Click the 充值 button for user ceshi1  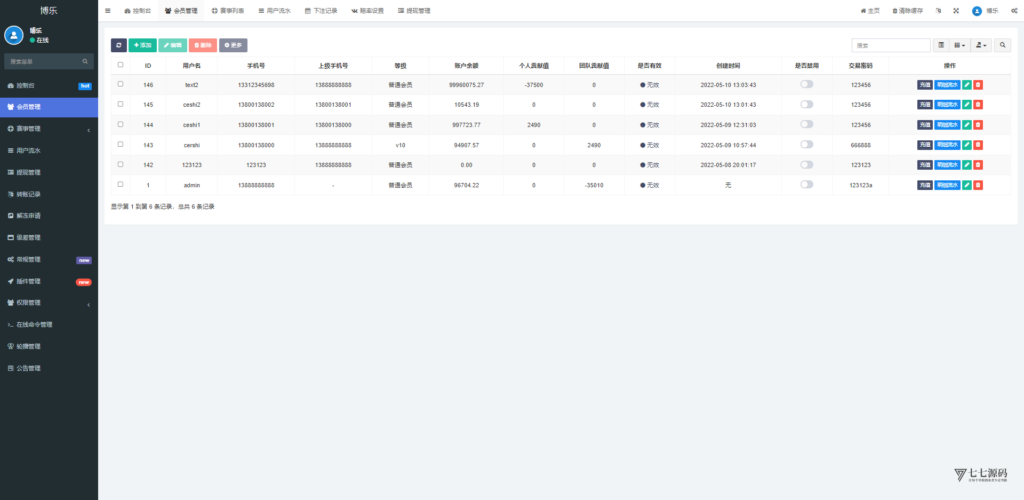924,125
